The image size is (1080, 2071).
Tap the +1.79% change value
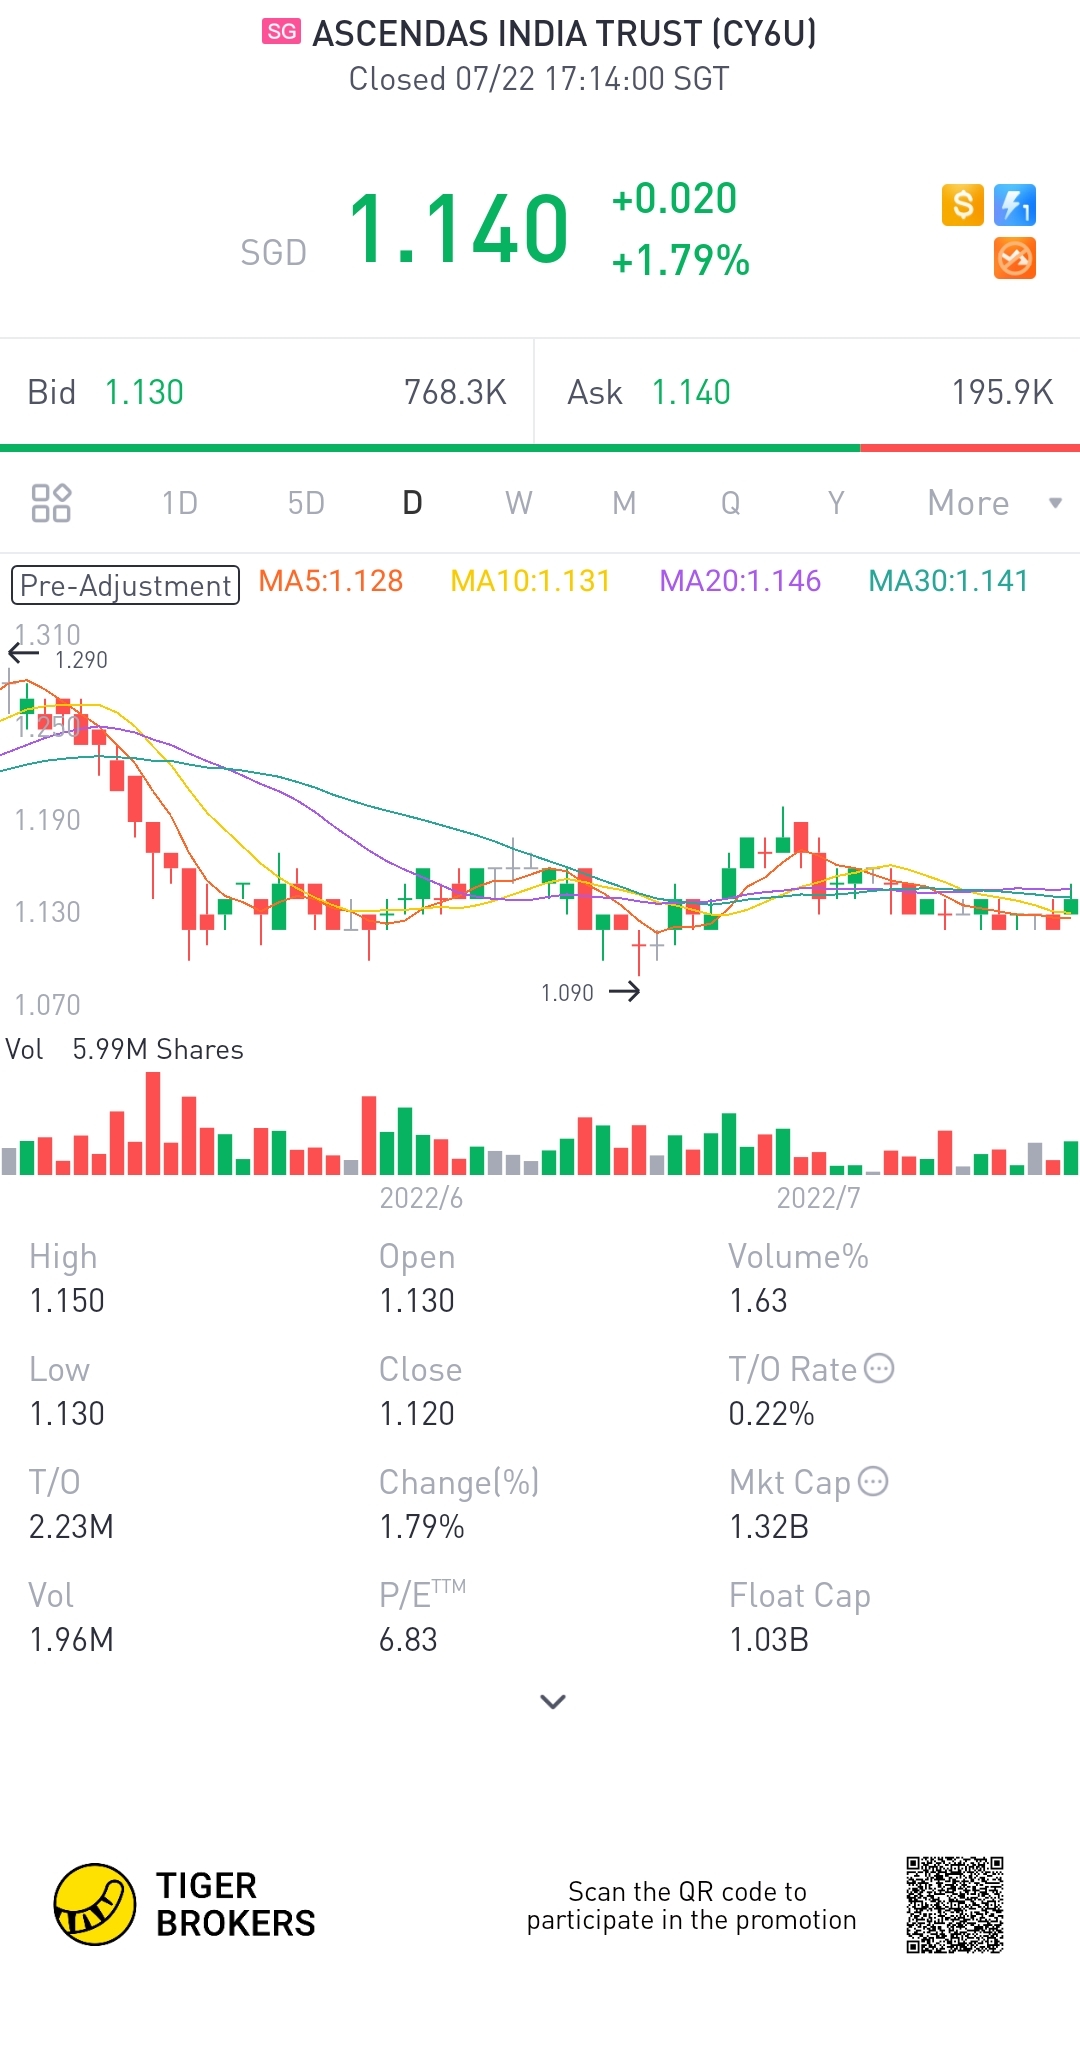[680, 260]
